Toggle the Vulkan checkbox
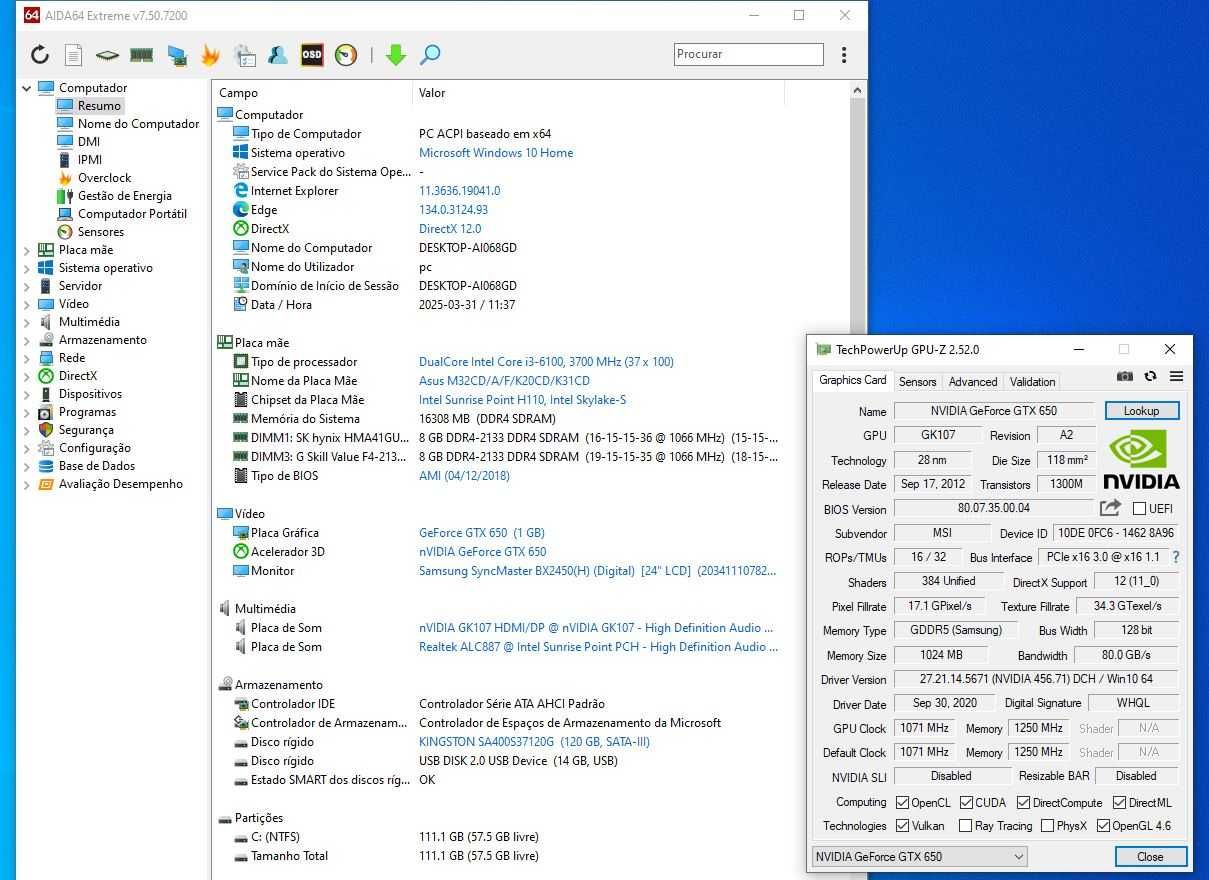 pyautogui.click(x=903, y=826)
